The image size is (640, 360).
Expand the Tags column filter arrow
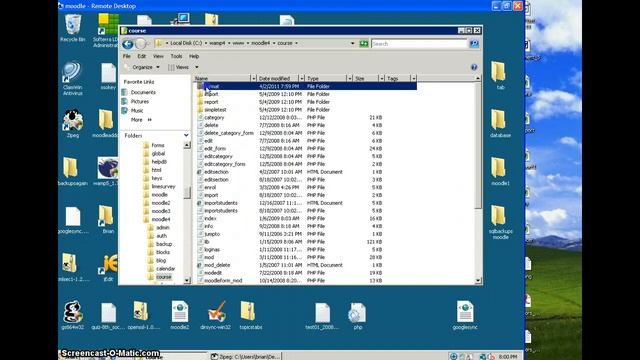pyautogui.click(x=413, y=78)
